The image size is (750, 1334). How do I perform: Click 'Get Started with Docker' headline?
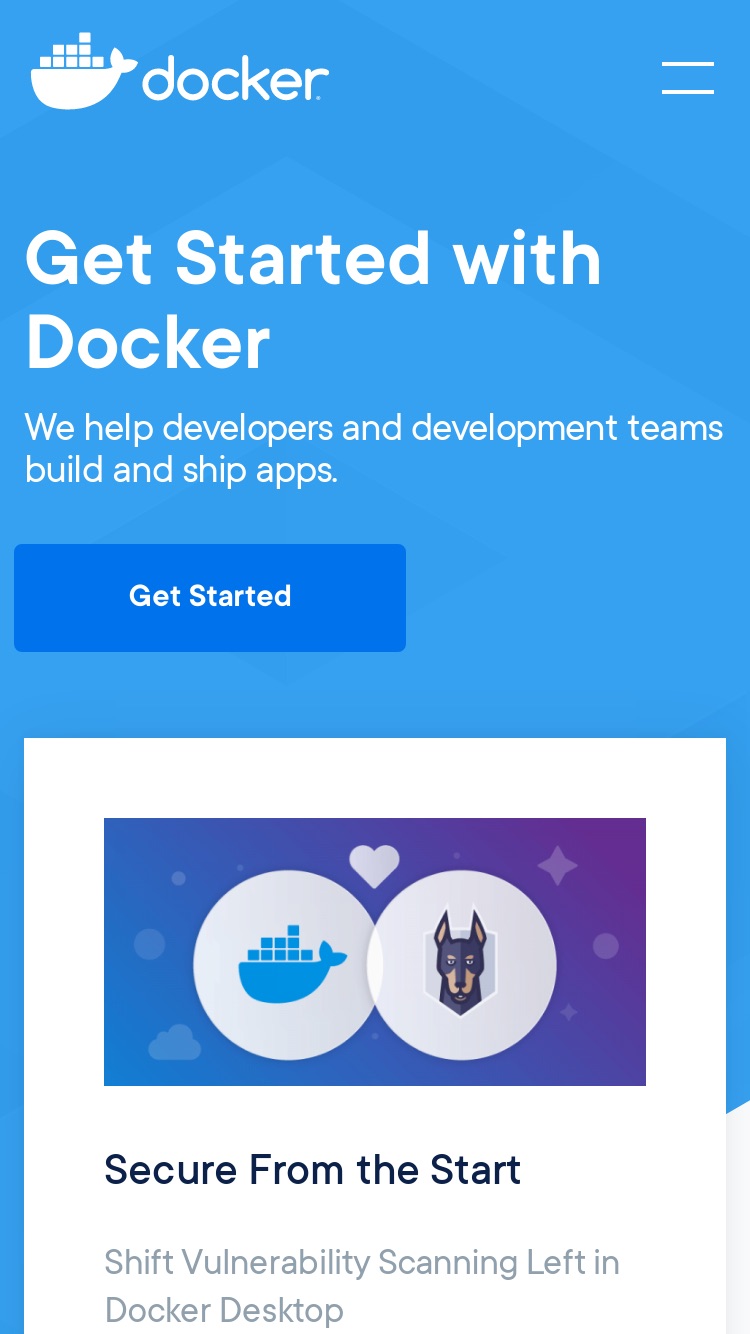pyautogui.click(x=313, y=299)
